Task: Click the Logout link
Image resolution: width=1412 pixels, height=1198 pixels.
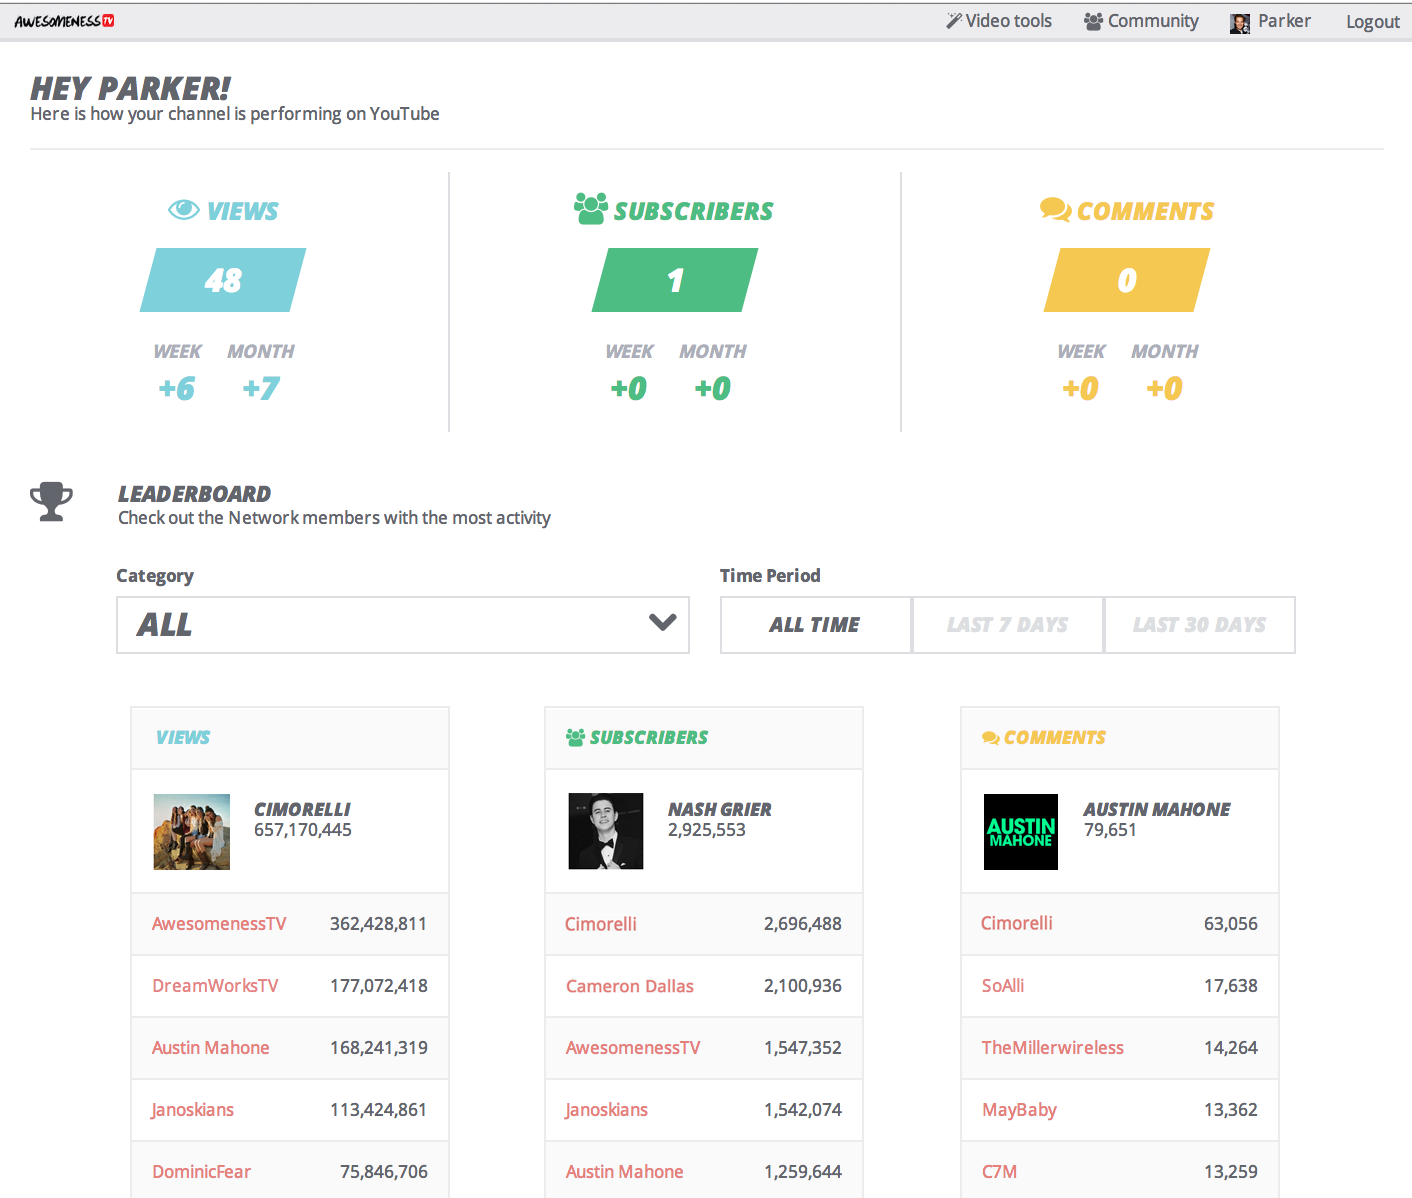Action: pos(1373,22)
